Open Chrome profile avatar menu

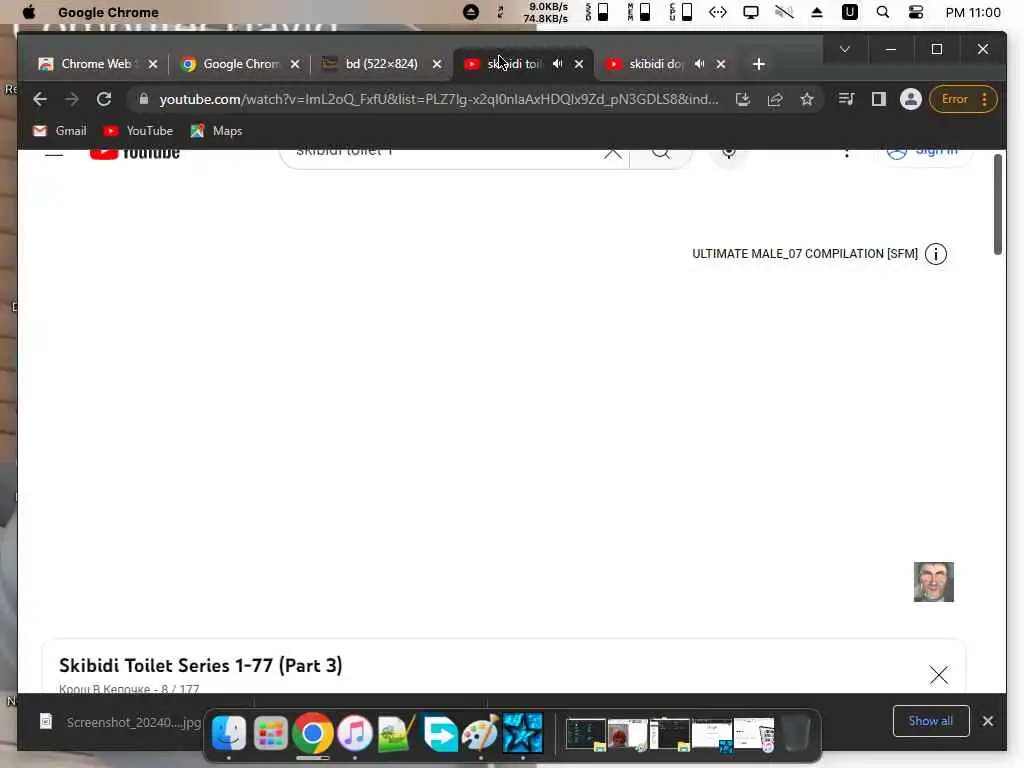[910, 99]
